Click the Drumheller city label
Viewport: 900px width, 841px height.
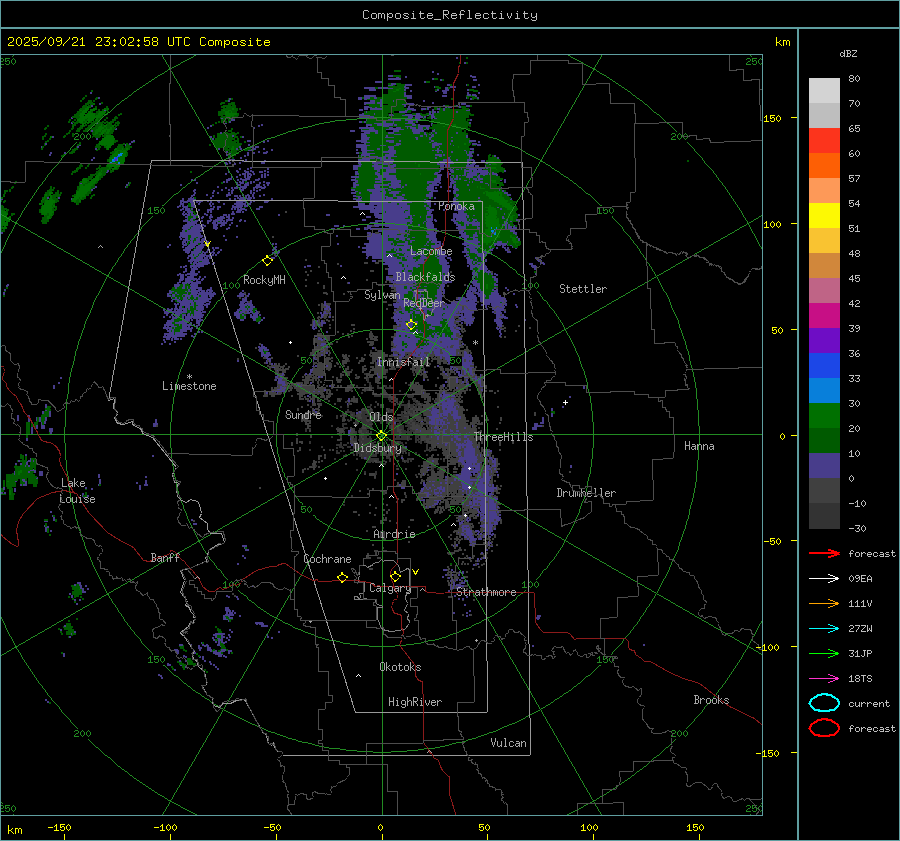click(586, 493)
